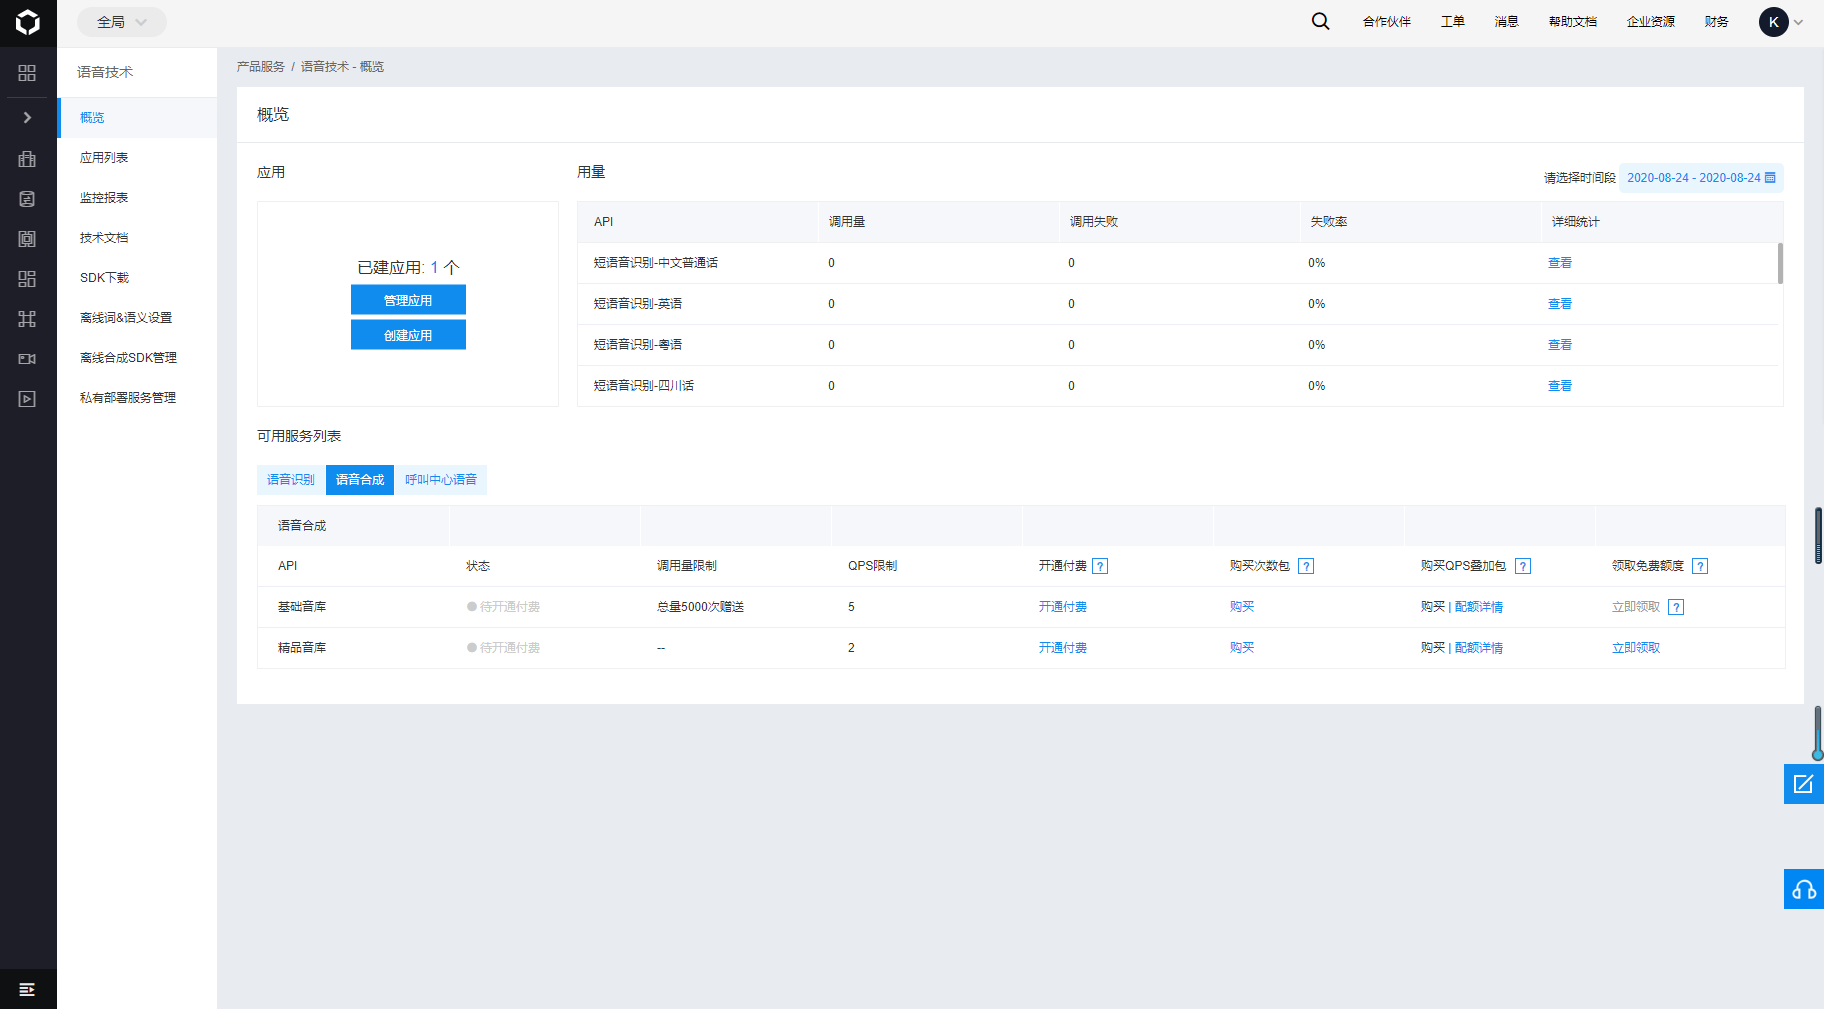Click help icon next to 购买次数包 header

pyautogui.click(x=1306, y=566)
